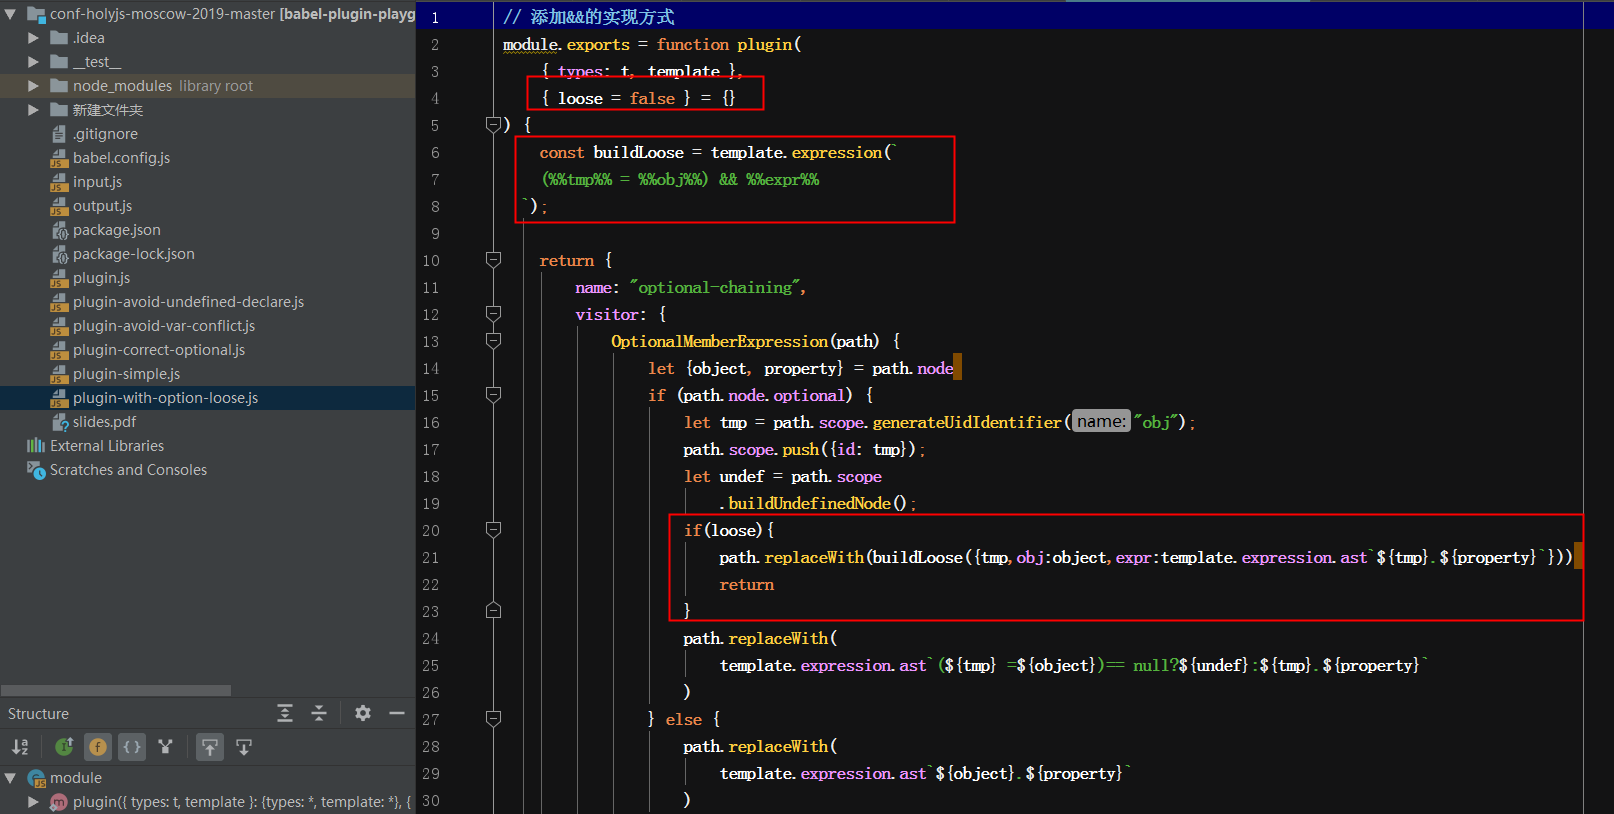Screen dimensions: 1614x814
Task: Fold the return block at line 10
Action: pos(493,260)
